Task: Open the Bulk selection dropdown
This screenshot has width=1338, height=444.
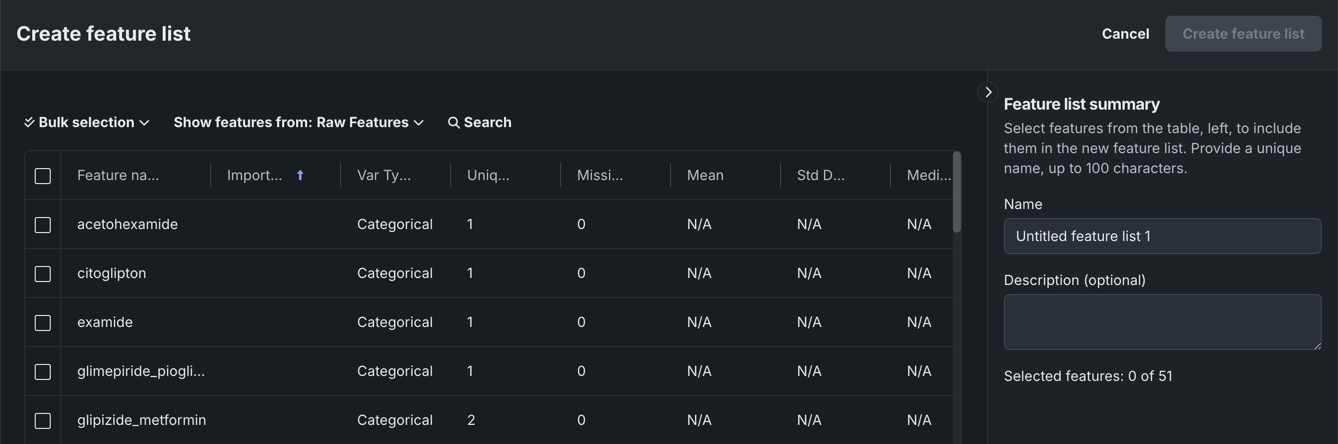Action: click(88, 122)
